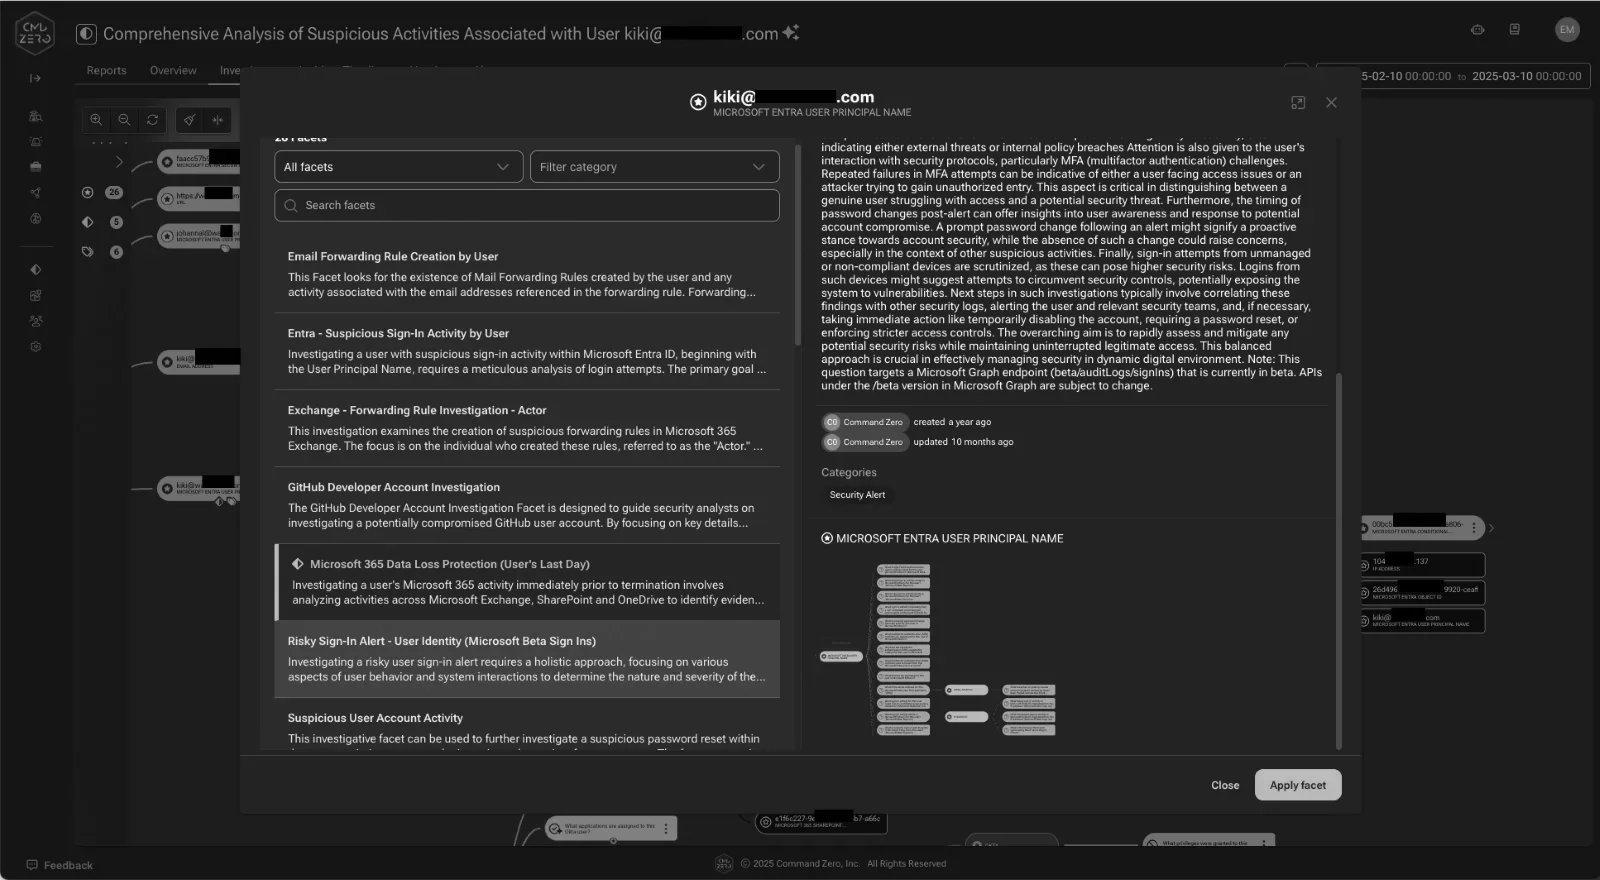Open the investigations search icon in sidebar
This screenshot has height=880, width=1600.
(36, 116)
